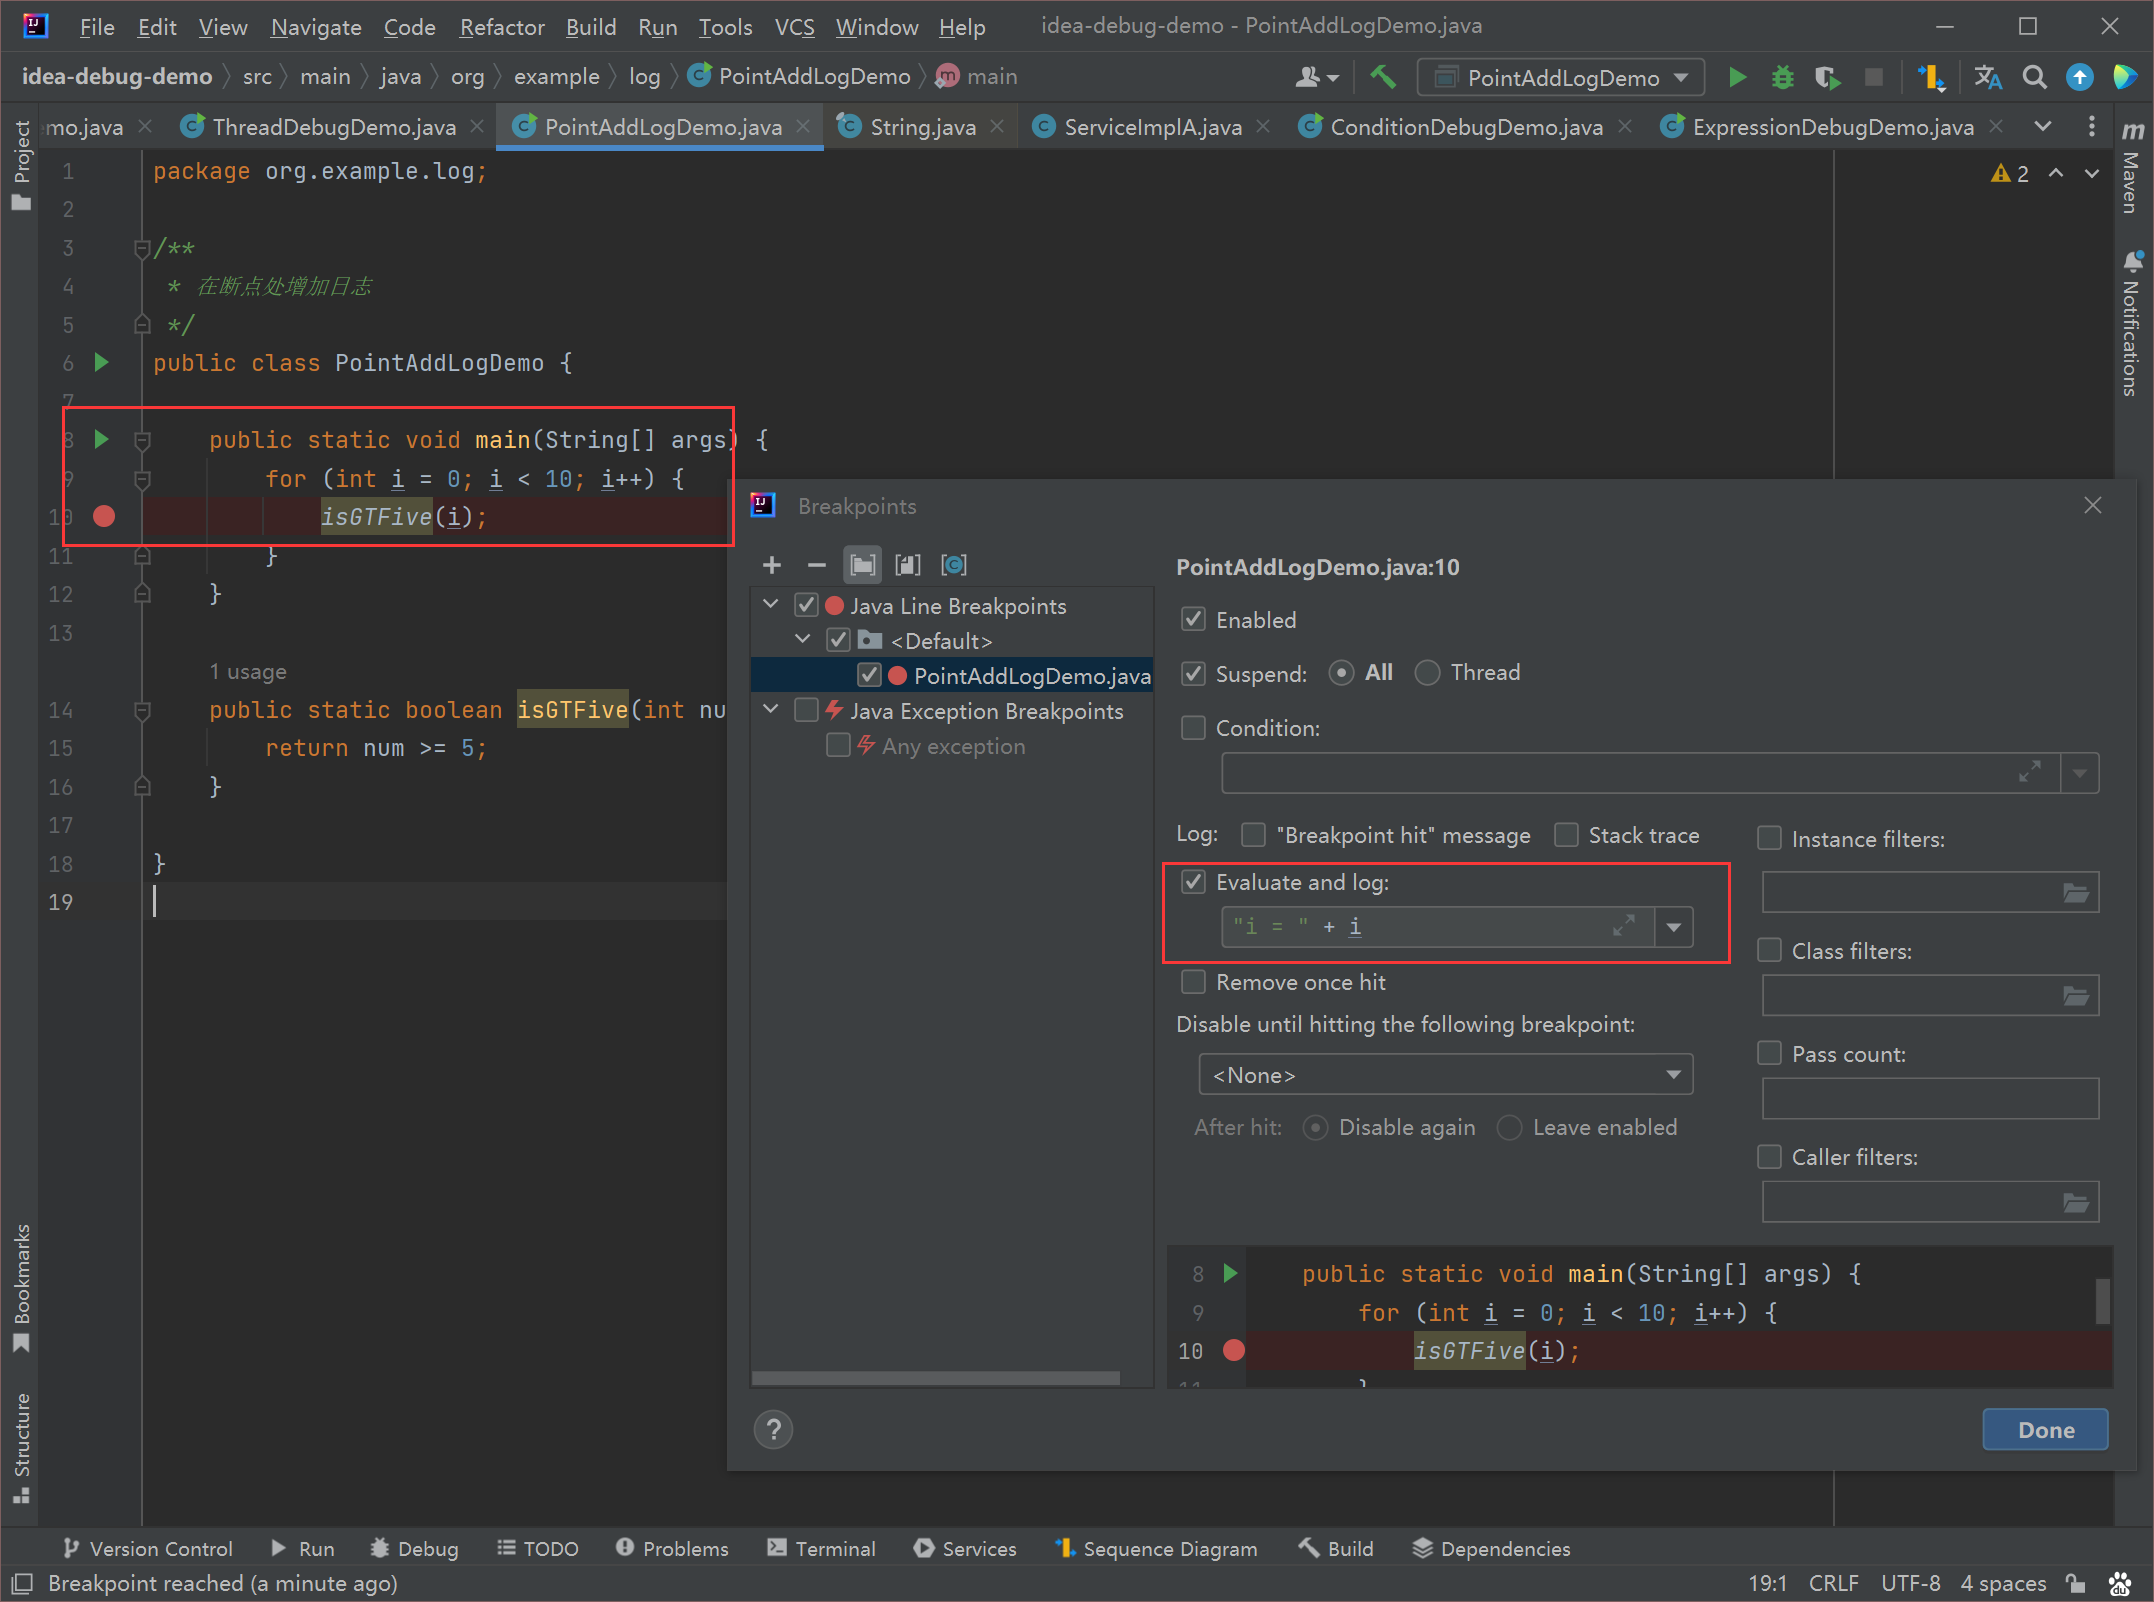
Task: Switch to the ConditionDebugDemo.java tab
Action: coord(1465,127)
